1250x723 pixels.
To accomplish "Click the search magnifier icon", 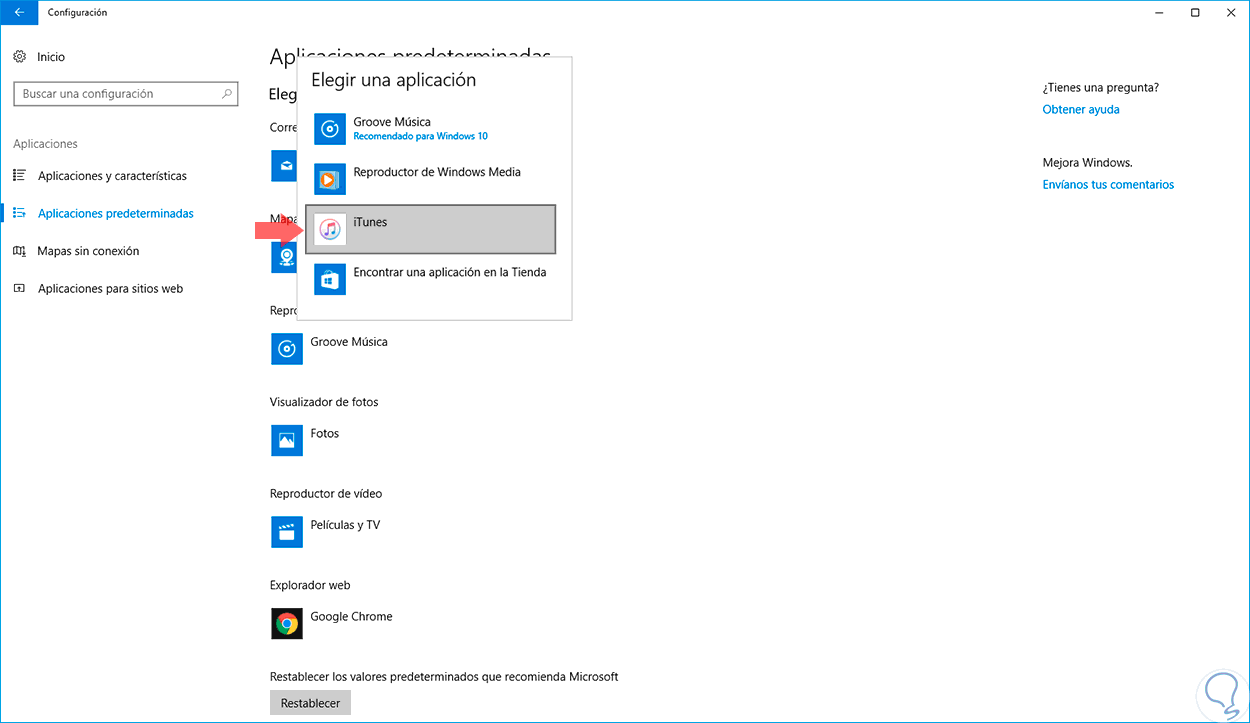I will 228,94.
